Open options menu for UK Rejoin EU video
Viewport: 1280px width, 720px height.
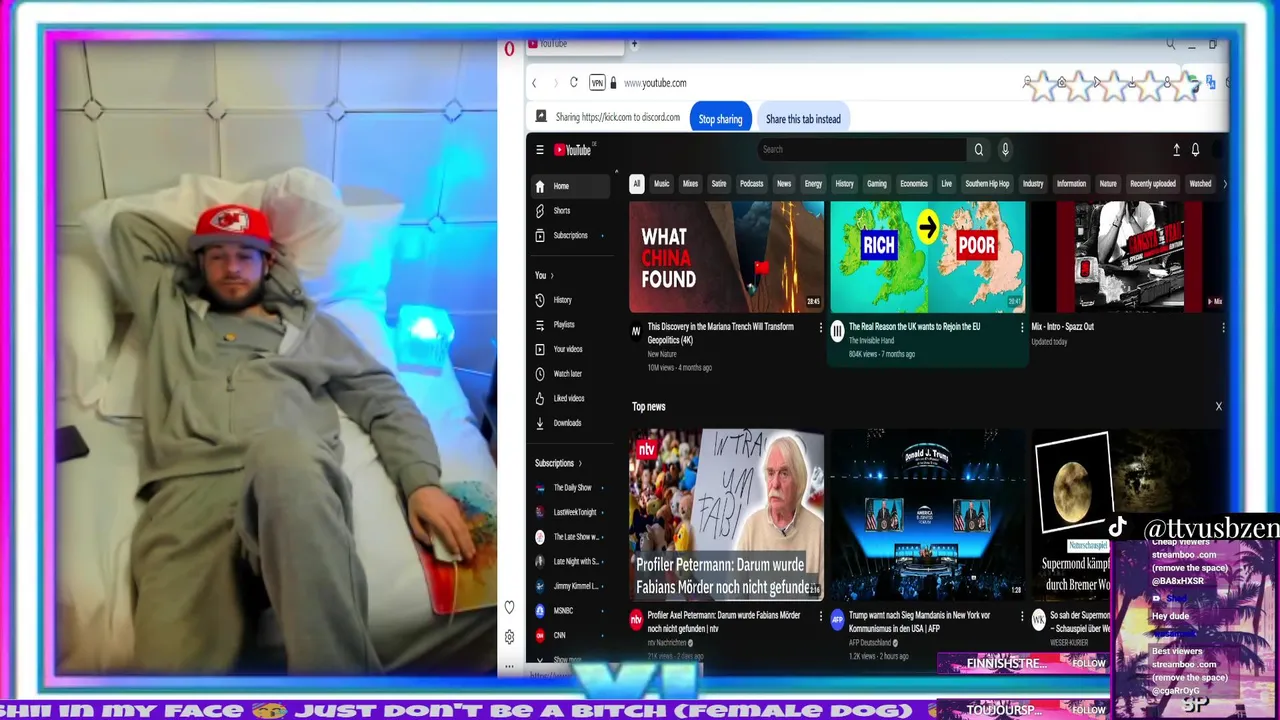click(1022, 327)
